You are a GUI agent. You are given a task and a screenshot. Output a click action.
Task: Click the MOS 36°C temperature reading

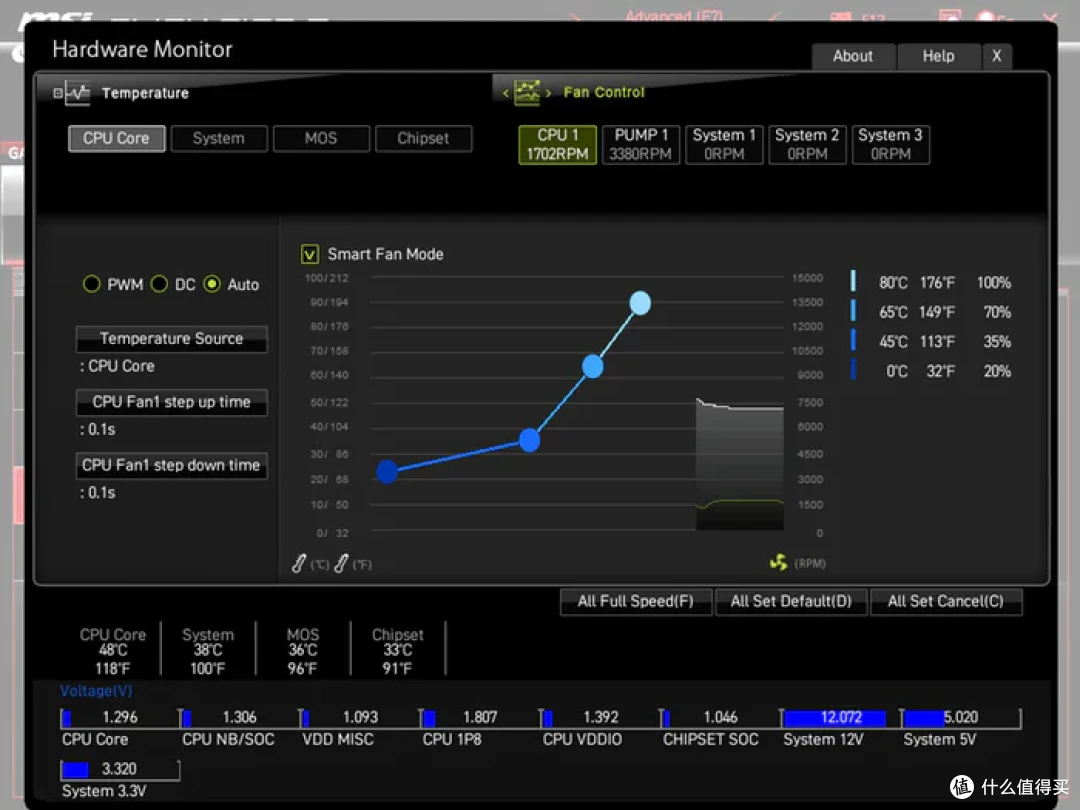302,650
